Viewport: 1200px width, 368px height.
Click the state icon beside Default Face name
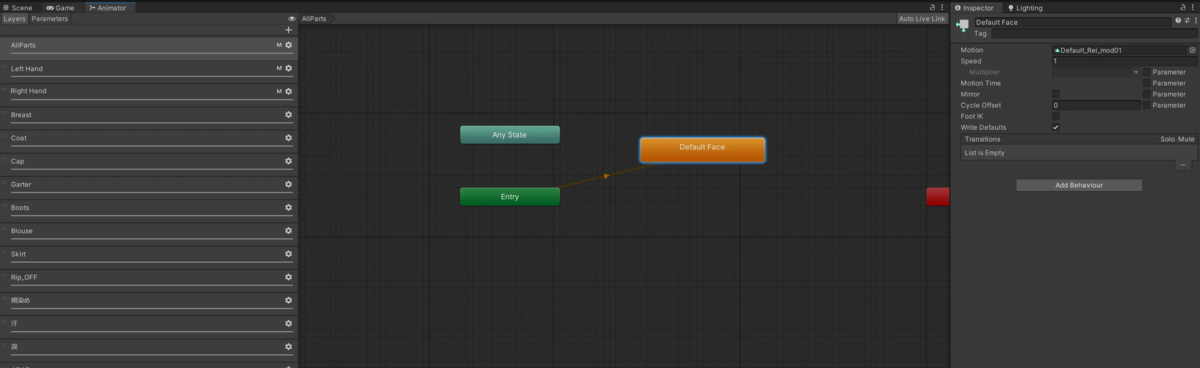click(x=963, y=26)
